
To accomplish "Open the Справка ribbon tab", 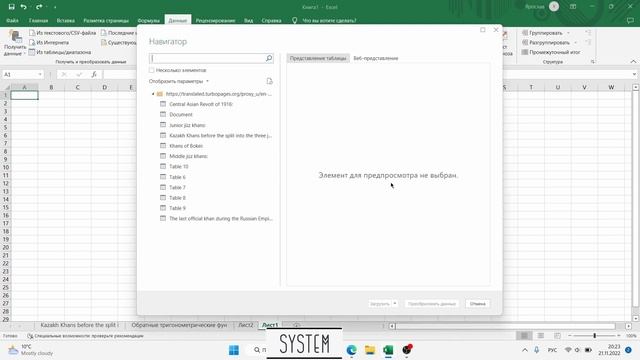I will click(x=271, y=20).
